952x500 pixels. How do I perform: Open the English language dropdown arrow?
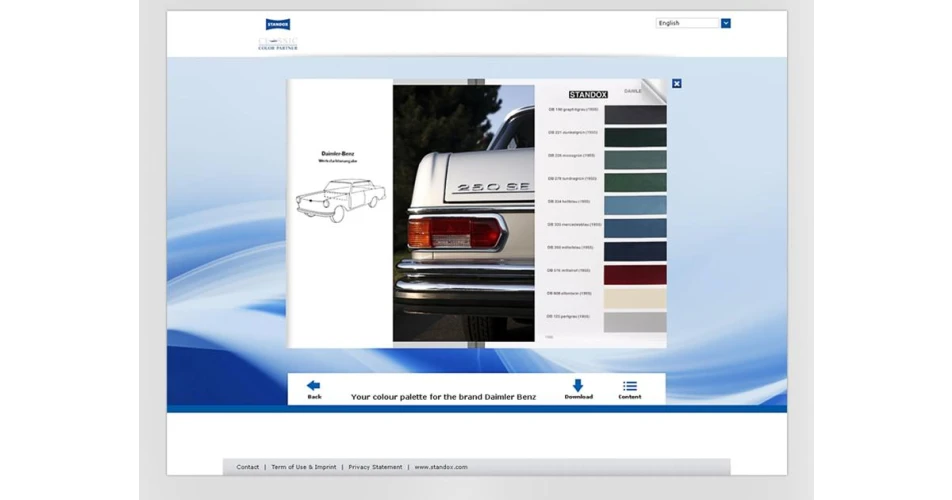pos(726,23)
